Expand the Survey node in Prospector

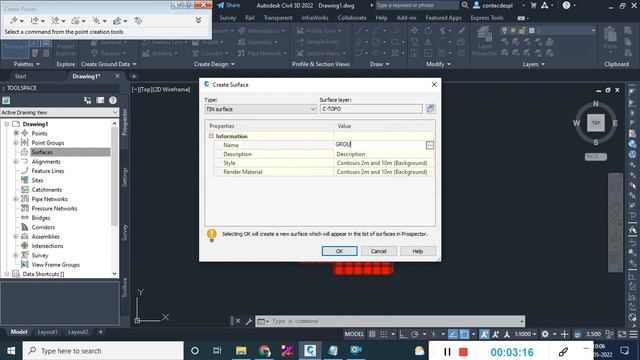16,255
